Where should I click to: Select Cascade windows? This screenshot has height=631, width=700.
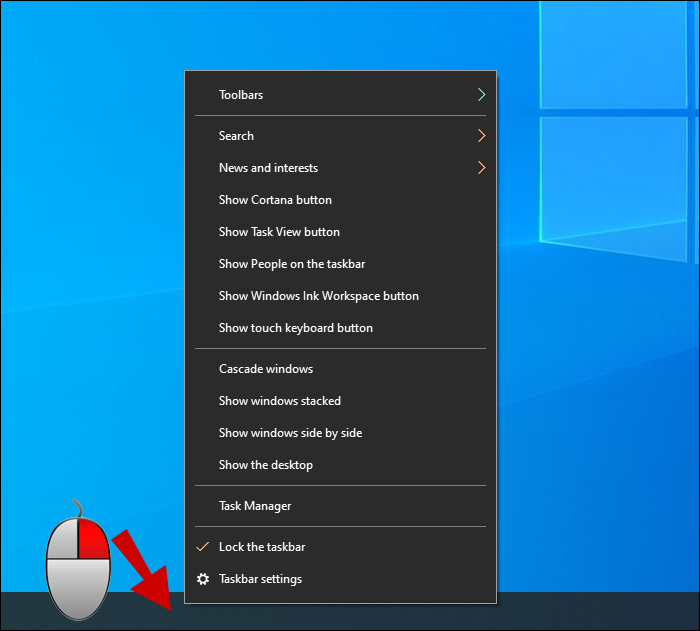266,369
